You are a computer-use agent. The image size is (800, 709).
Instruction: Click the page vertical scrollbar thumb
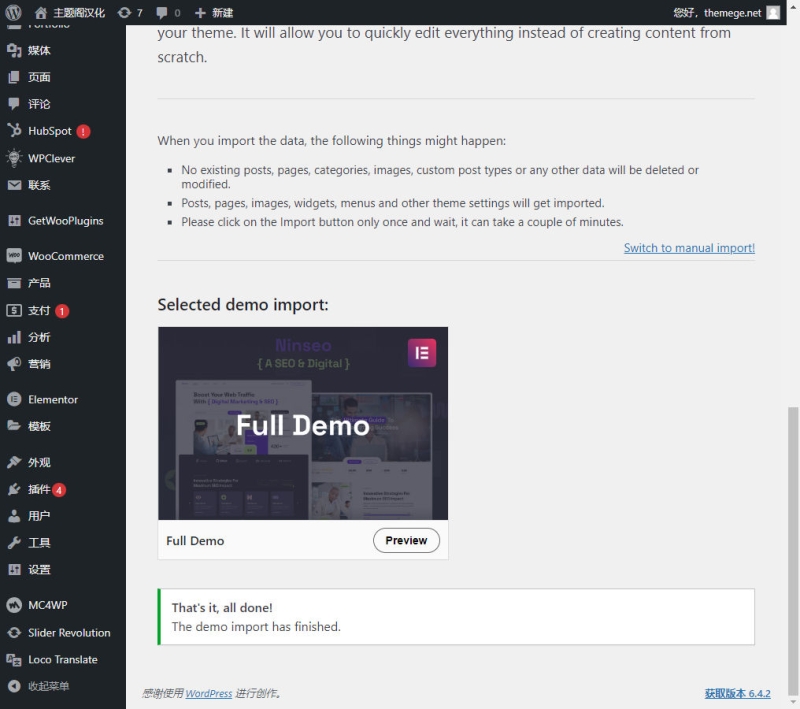tap(793, 550)
